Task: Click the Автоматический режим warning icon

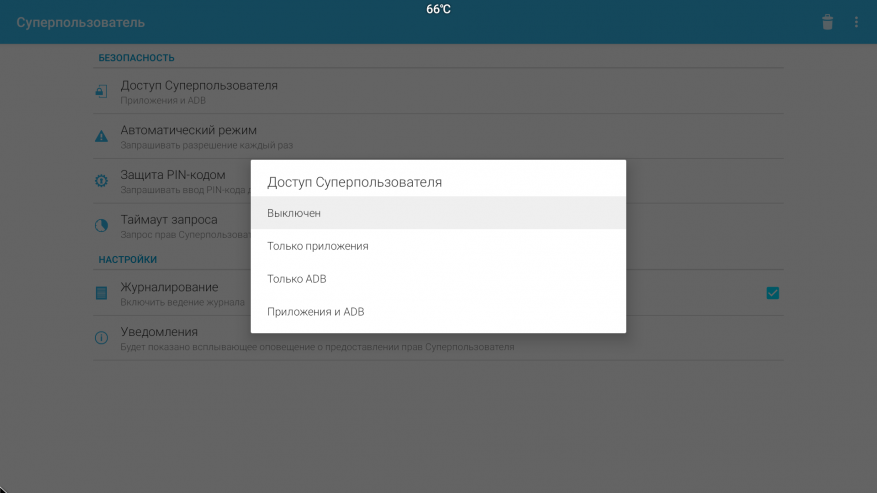Action: click(x=101, y=136)
